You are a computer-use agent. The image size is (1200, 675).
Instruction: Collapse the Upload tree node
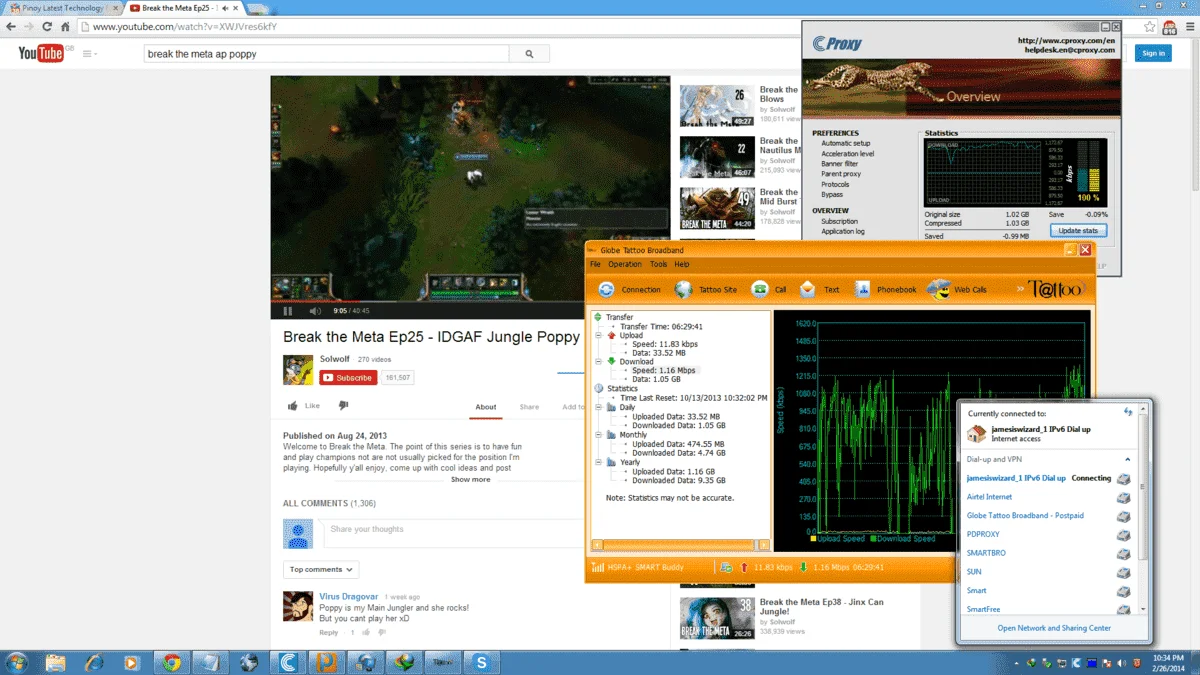pos(598,336)
